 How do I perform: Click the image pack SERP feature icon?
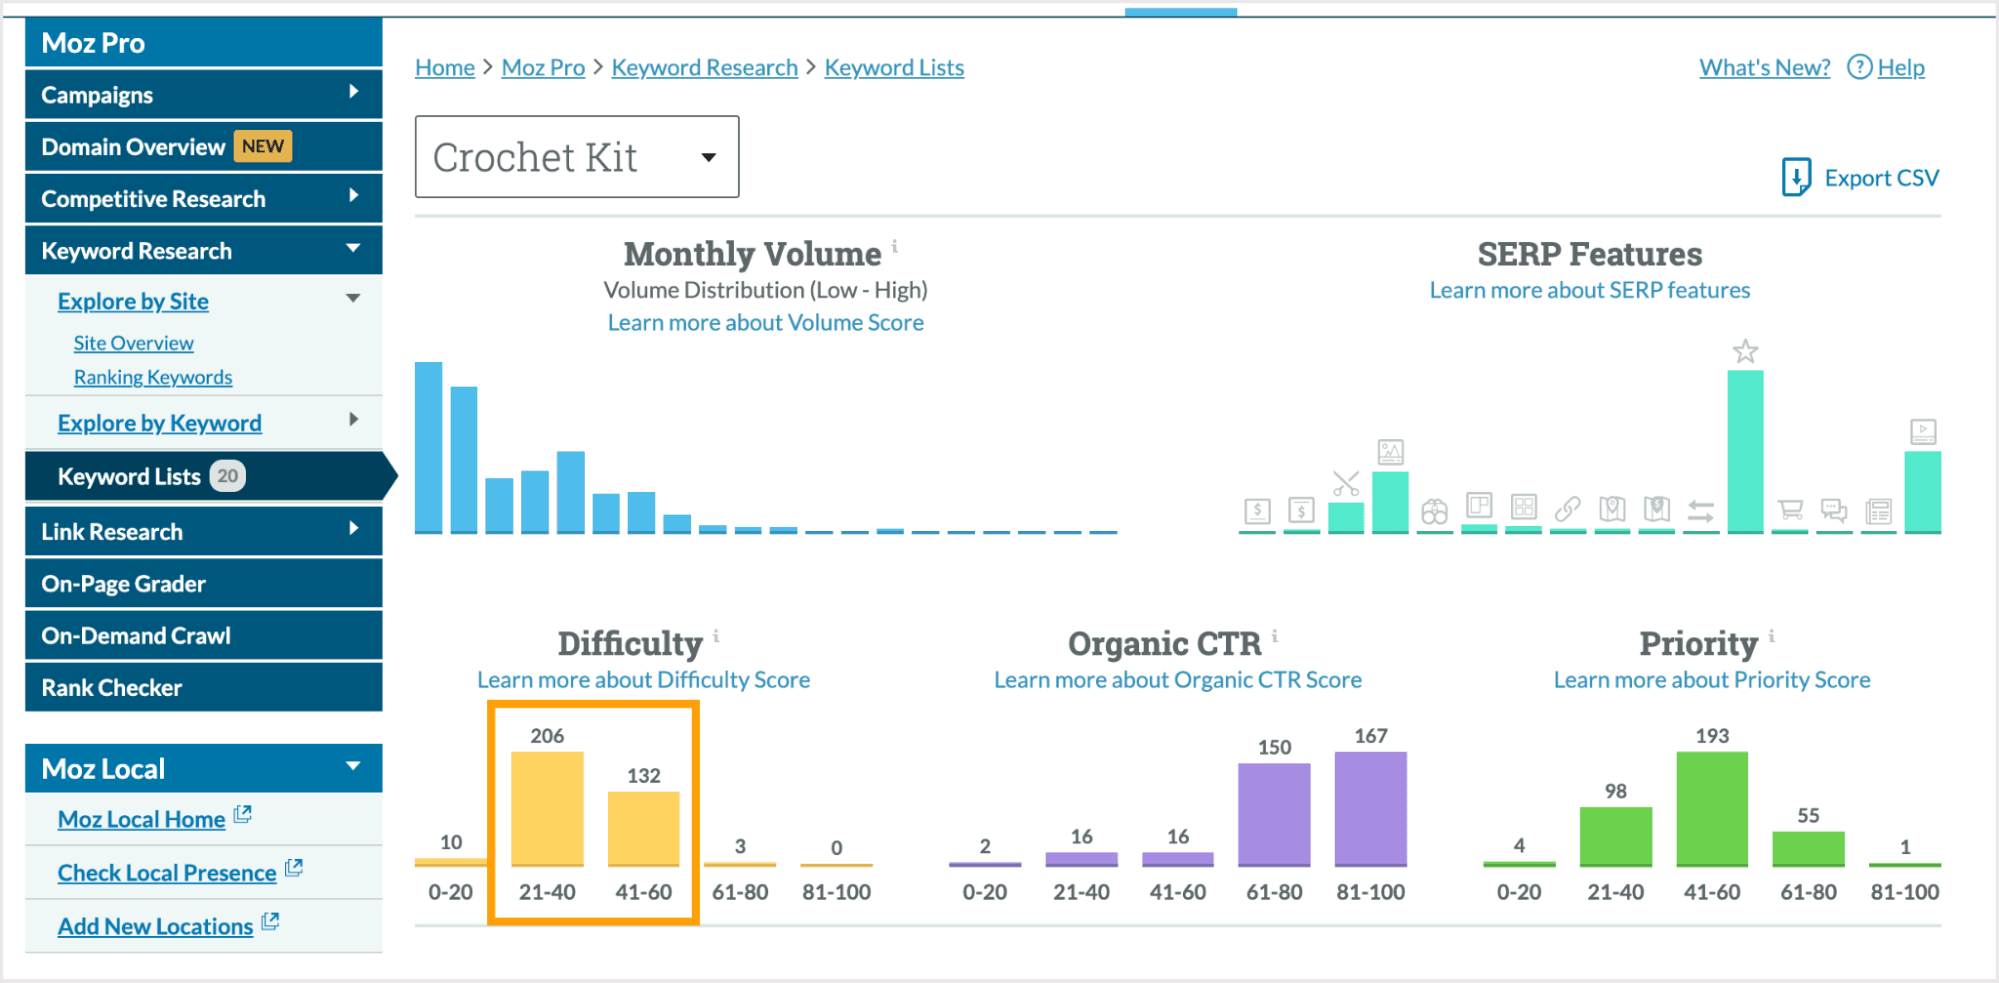pos(1390,452)
